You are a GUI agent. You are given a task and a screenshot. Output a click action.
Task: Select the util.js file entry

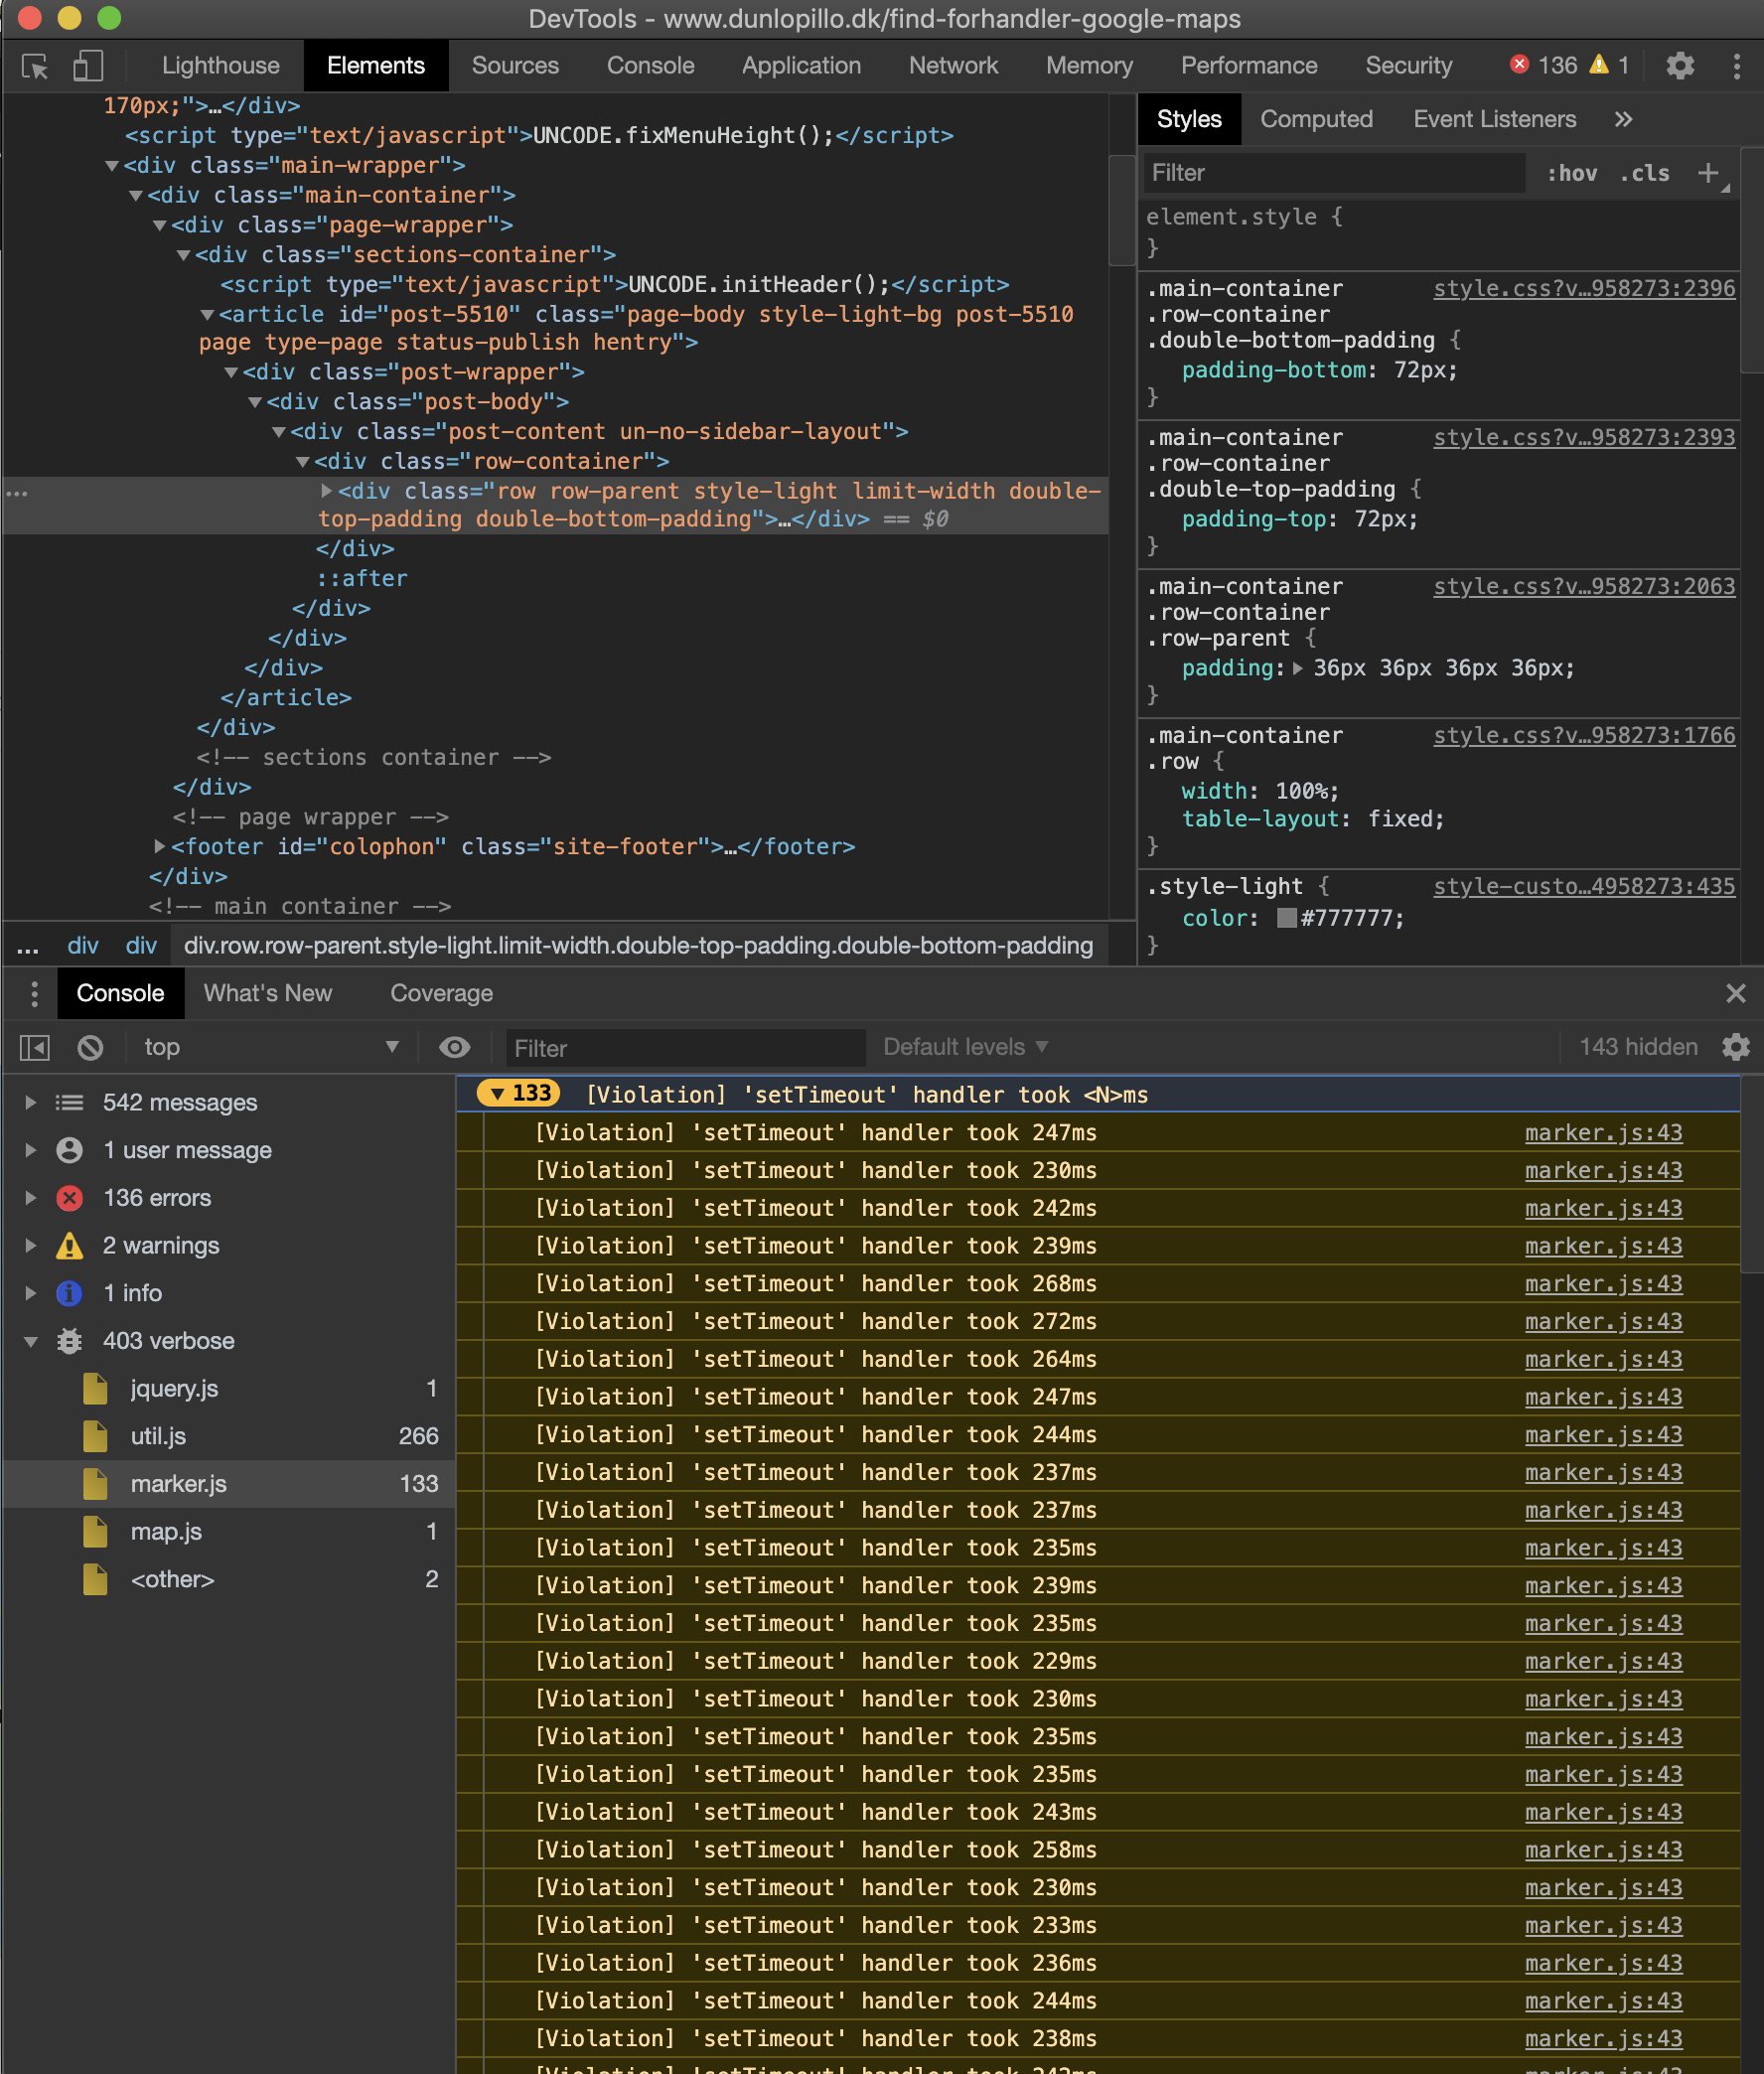coord(228,1436)
